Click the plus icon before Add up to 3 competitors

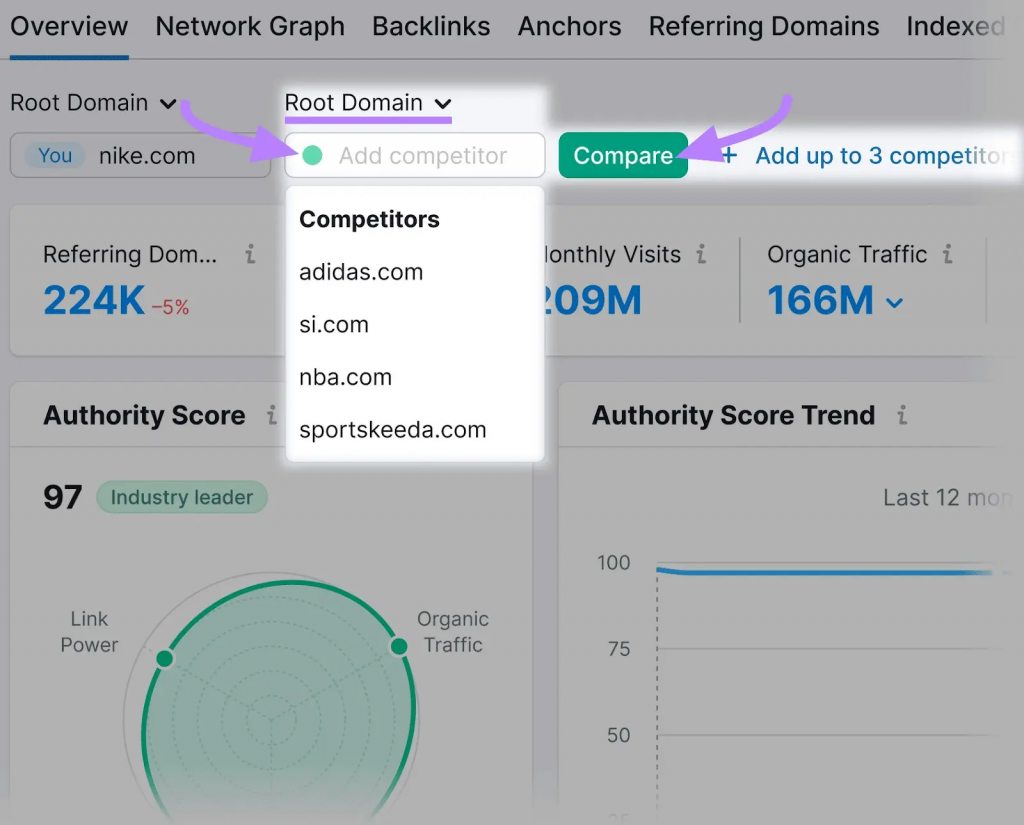[729, 156]
